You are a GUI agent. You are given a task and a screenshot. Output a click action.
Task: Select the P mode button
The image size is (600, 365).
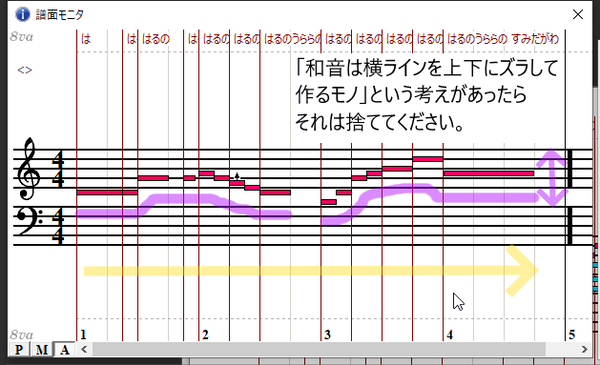(x=19, y=350)
